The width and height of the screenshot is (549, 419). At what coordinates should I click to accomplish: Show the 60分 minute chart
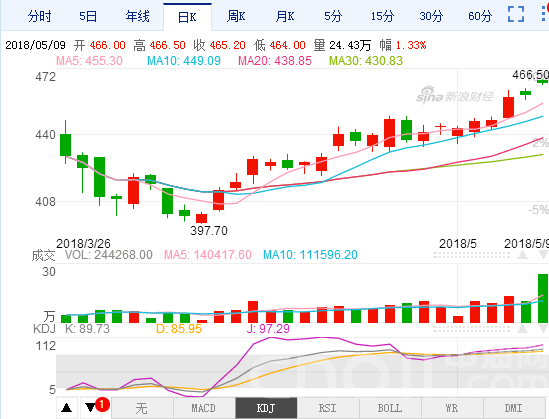[480, 16]
